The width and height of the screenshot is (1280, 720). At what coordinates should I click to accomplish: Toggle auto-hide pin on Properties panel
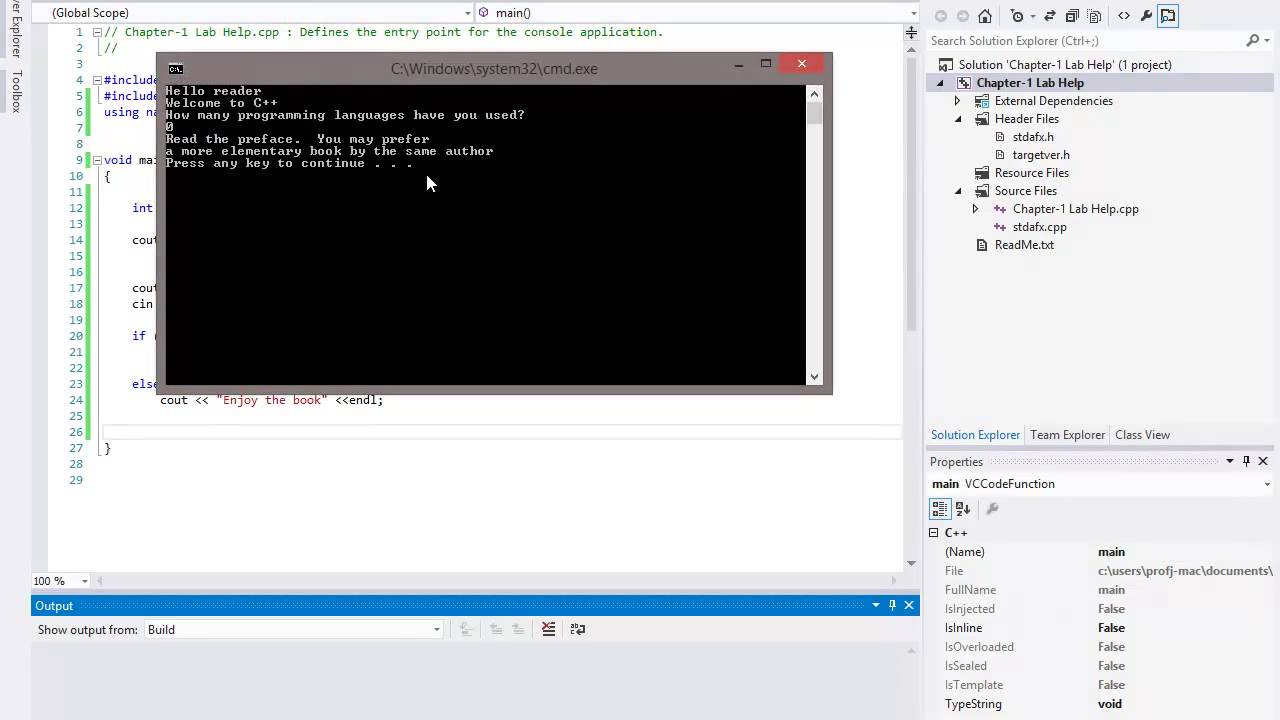tap(1246, 461)
